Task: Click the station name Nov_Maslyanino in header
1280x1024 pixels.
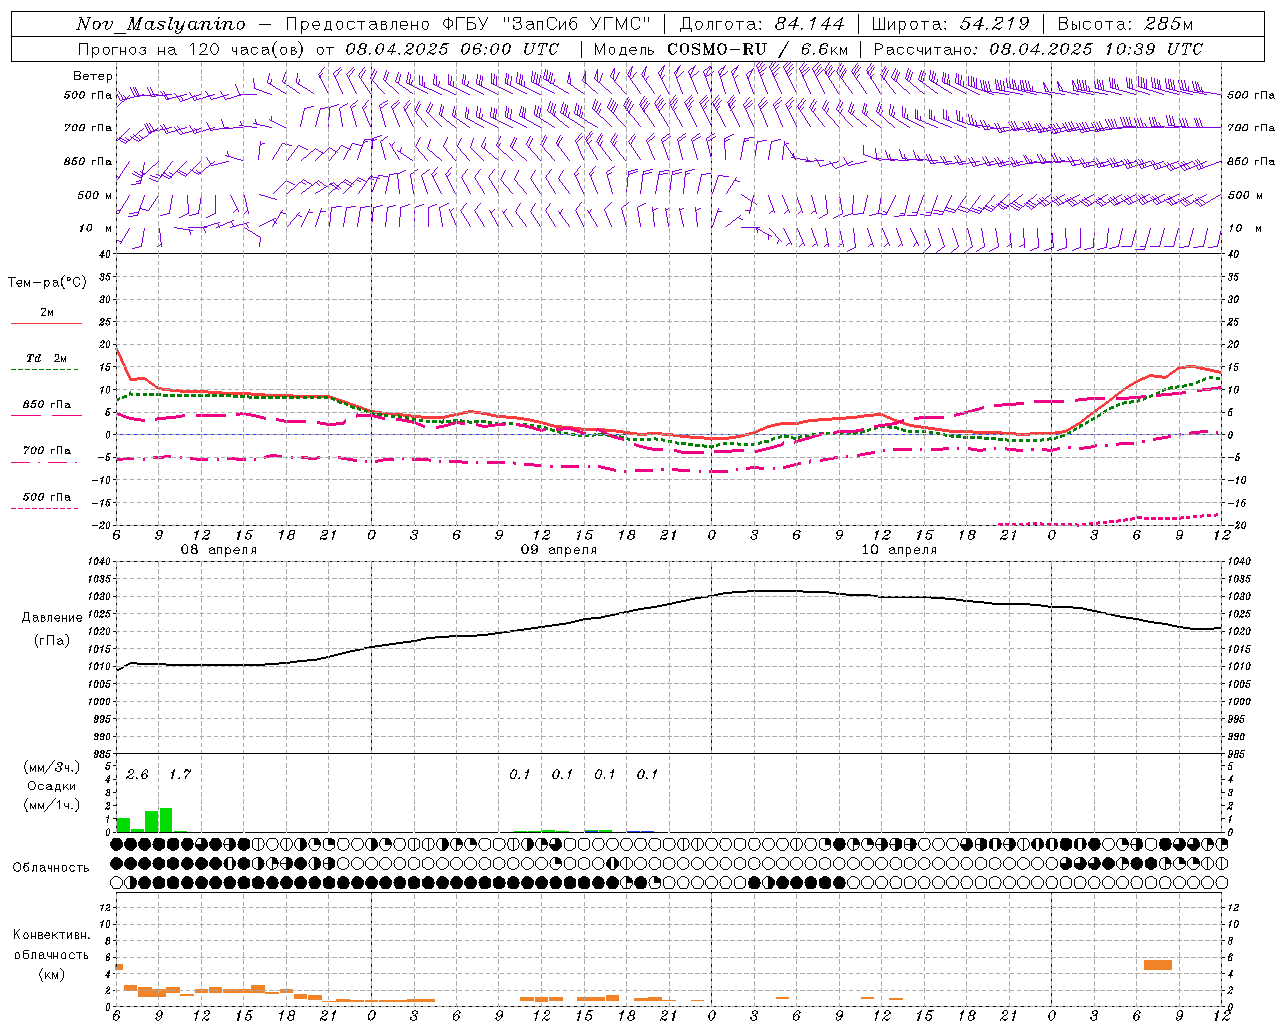Action: pyautogui.click(x=161, y=24)
